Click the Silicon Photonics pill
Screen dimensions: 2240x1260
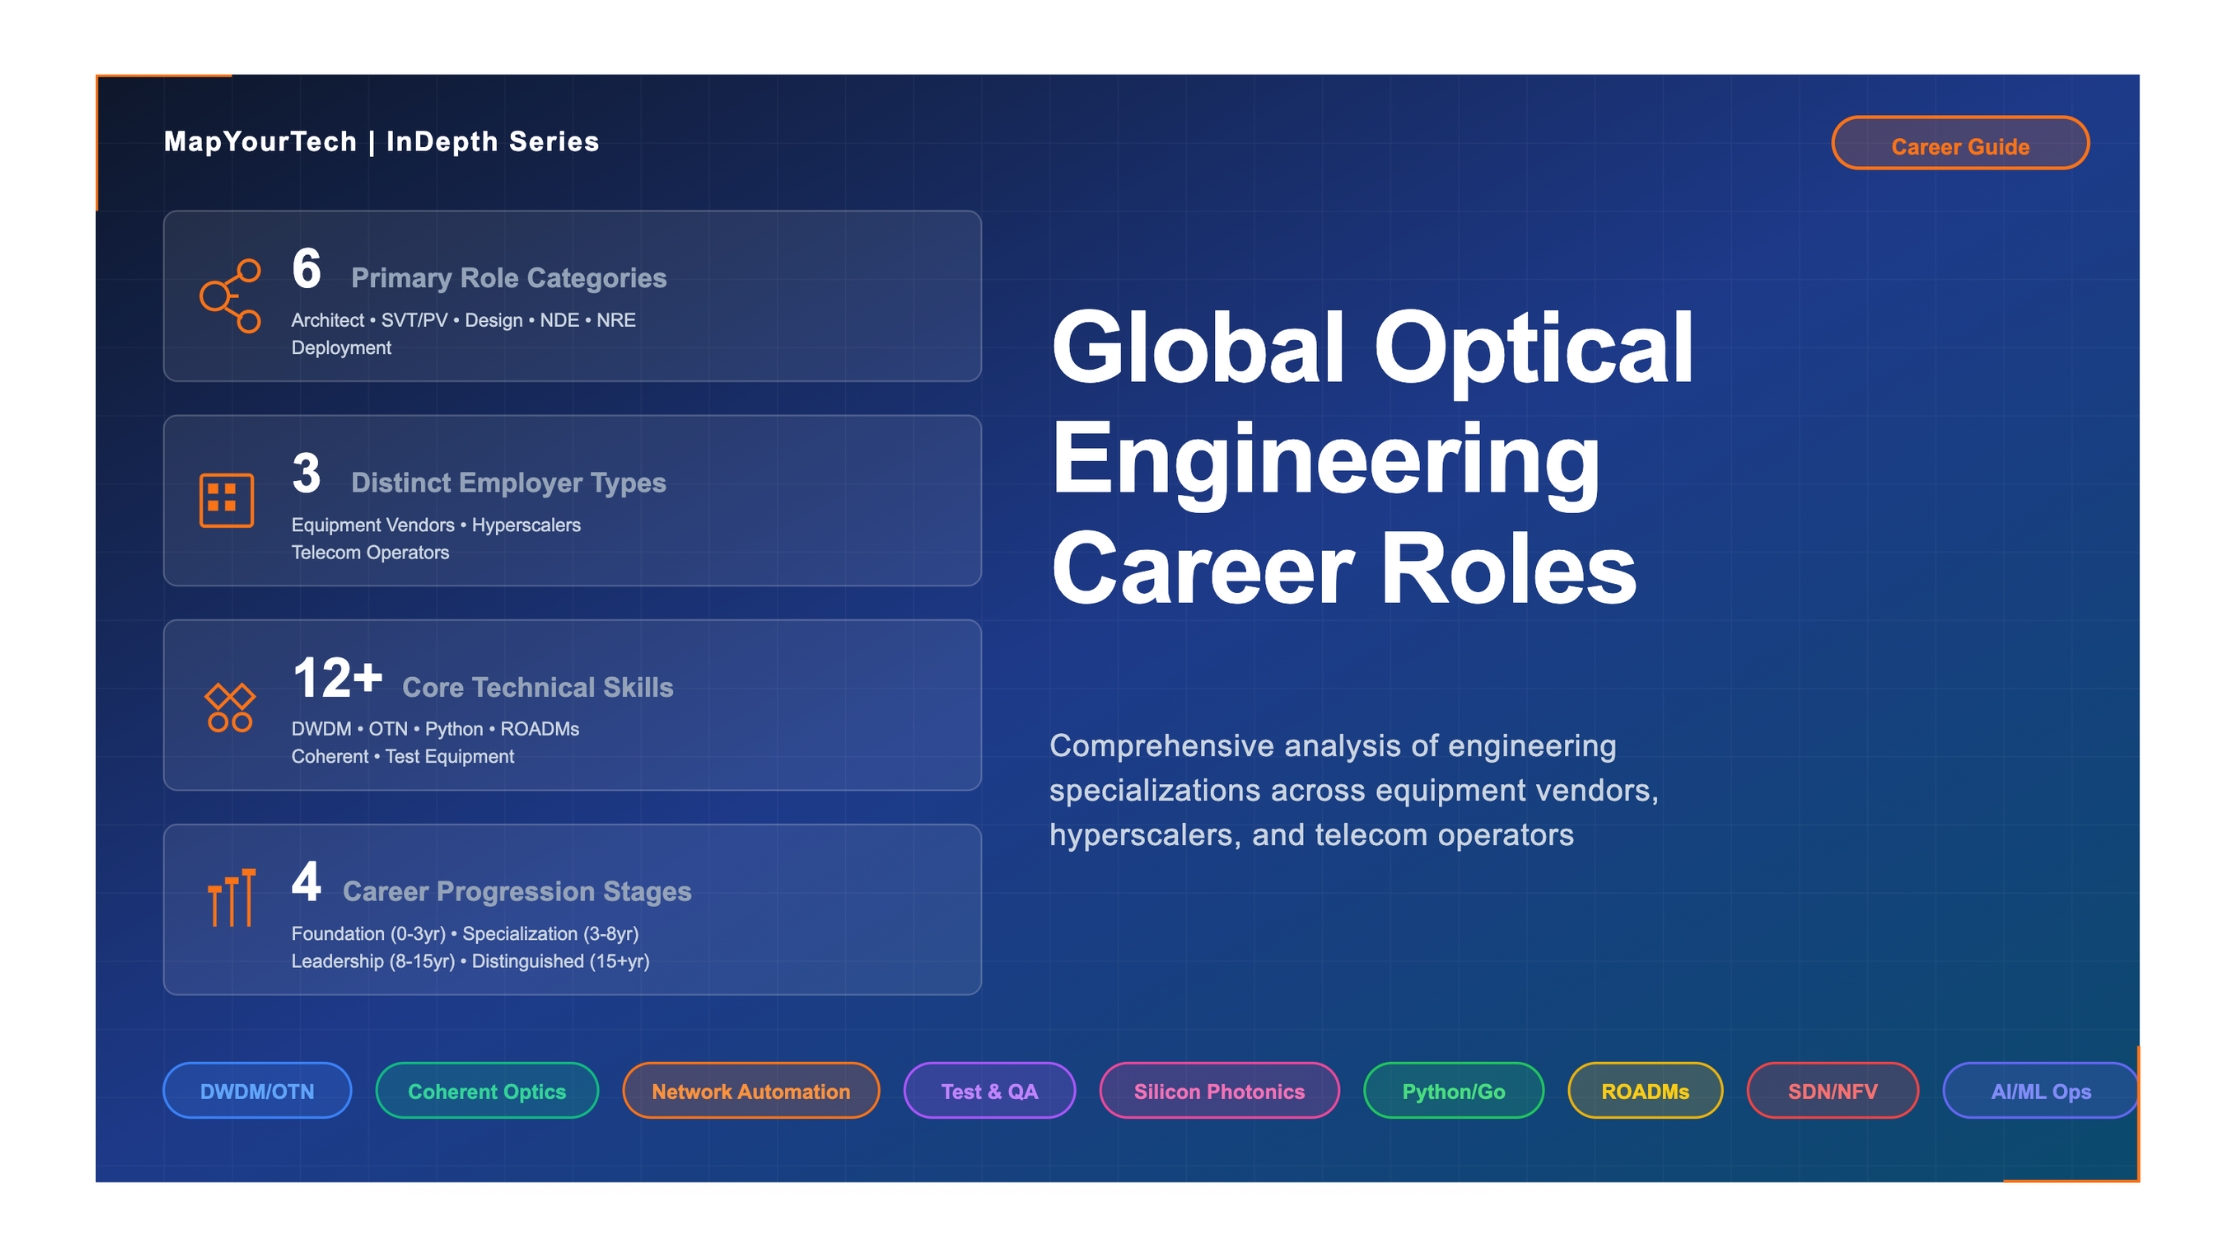1219,1091
